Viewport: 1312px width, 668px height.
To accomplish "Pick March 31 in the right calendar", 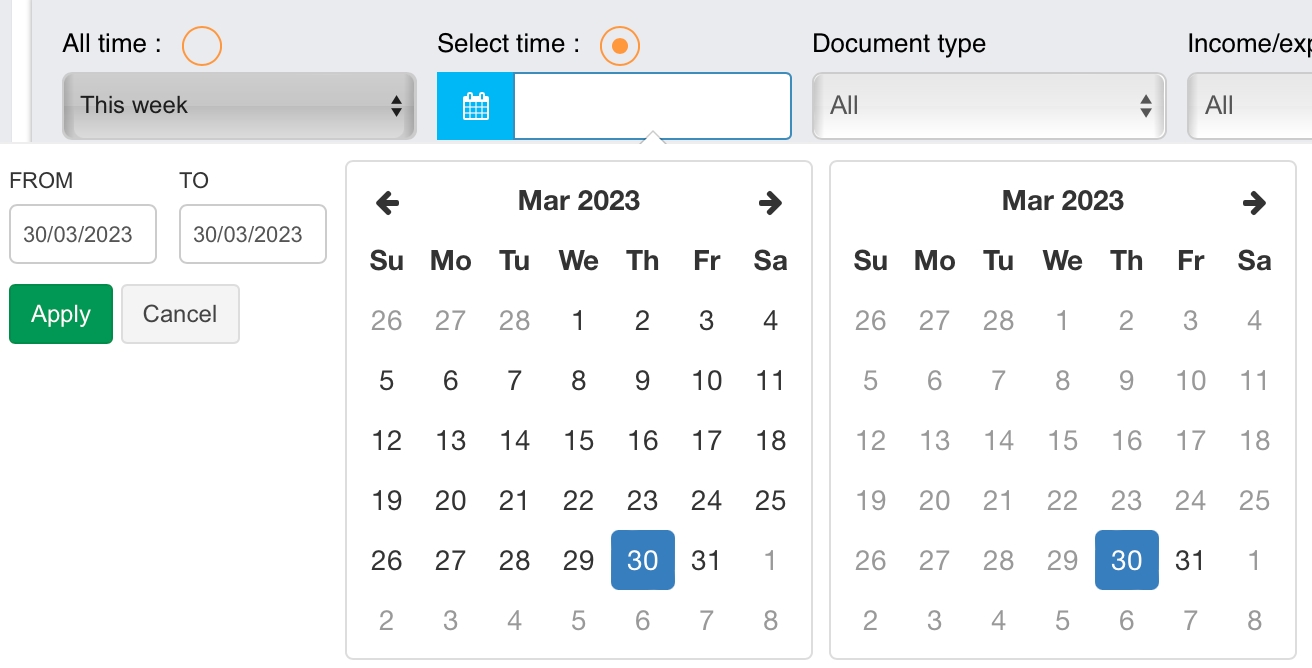I will click(1190, 561).
